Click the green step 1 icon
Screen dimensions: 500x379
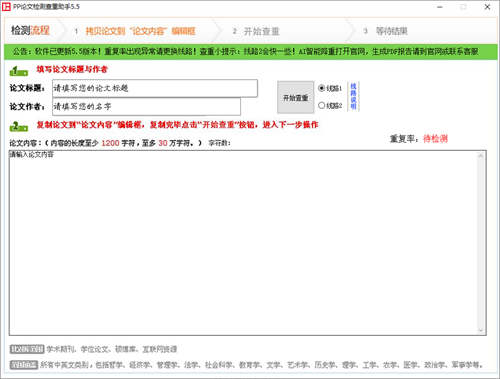pyautogui.click(x=18, y=71)
